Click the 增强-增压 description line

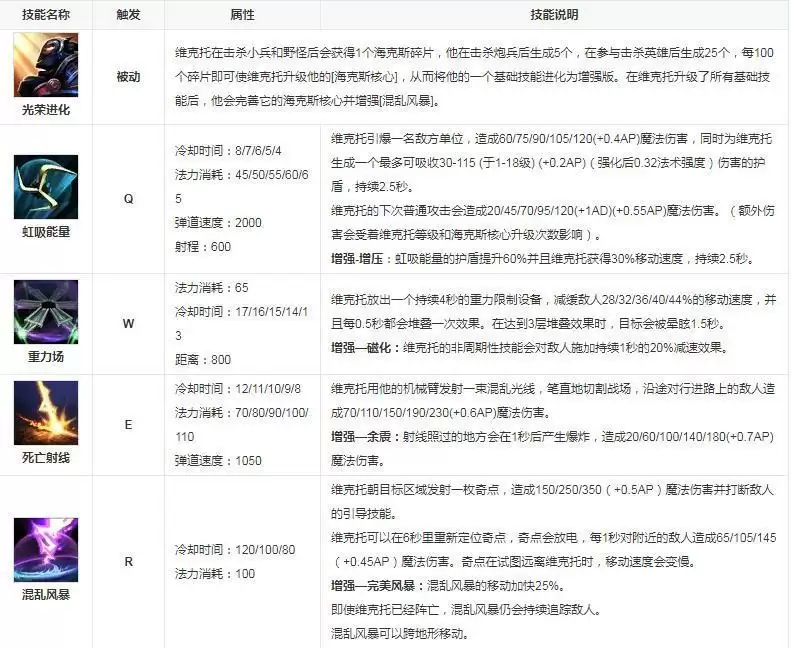(543, 259)
